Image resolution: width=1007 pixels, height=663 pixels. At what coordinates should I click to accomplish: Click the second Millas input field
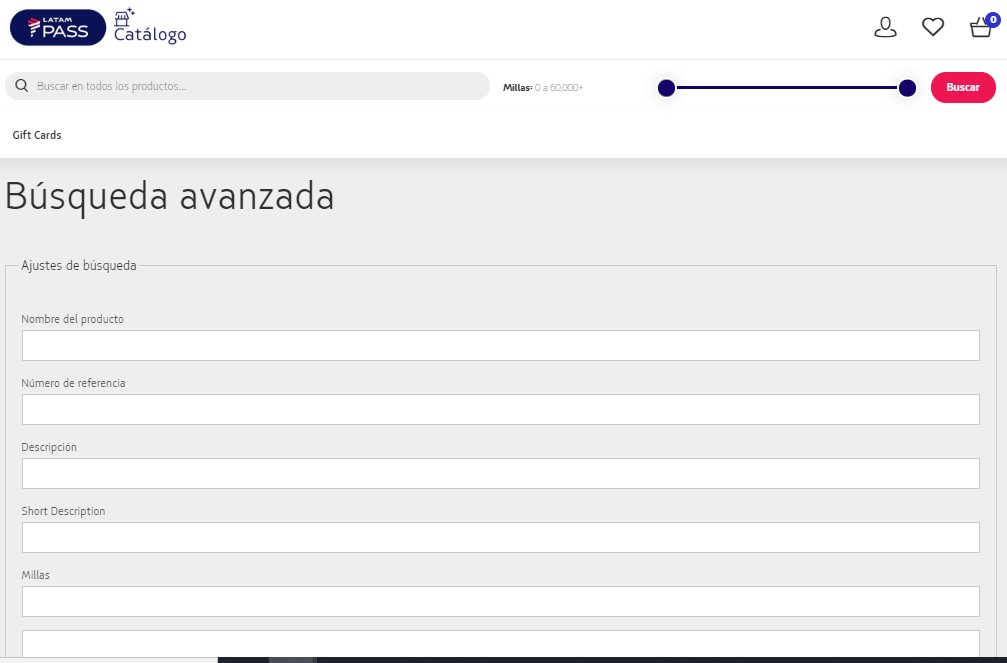tap(500, 644)
